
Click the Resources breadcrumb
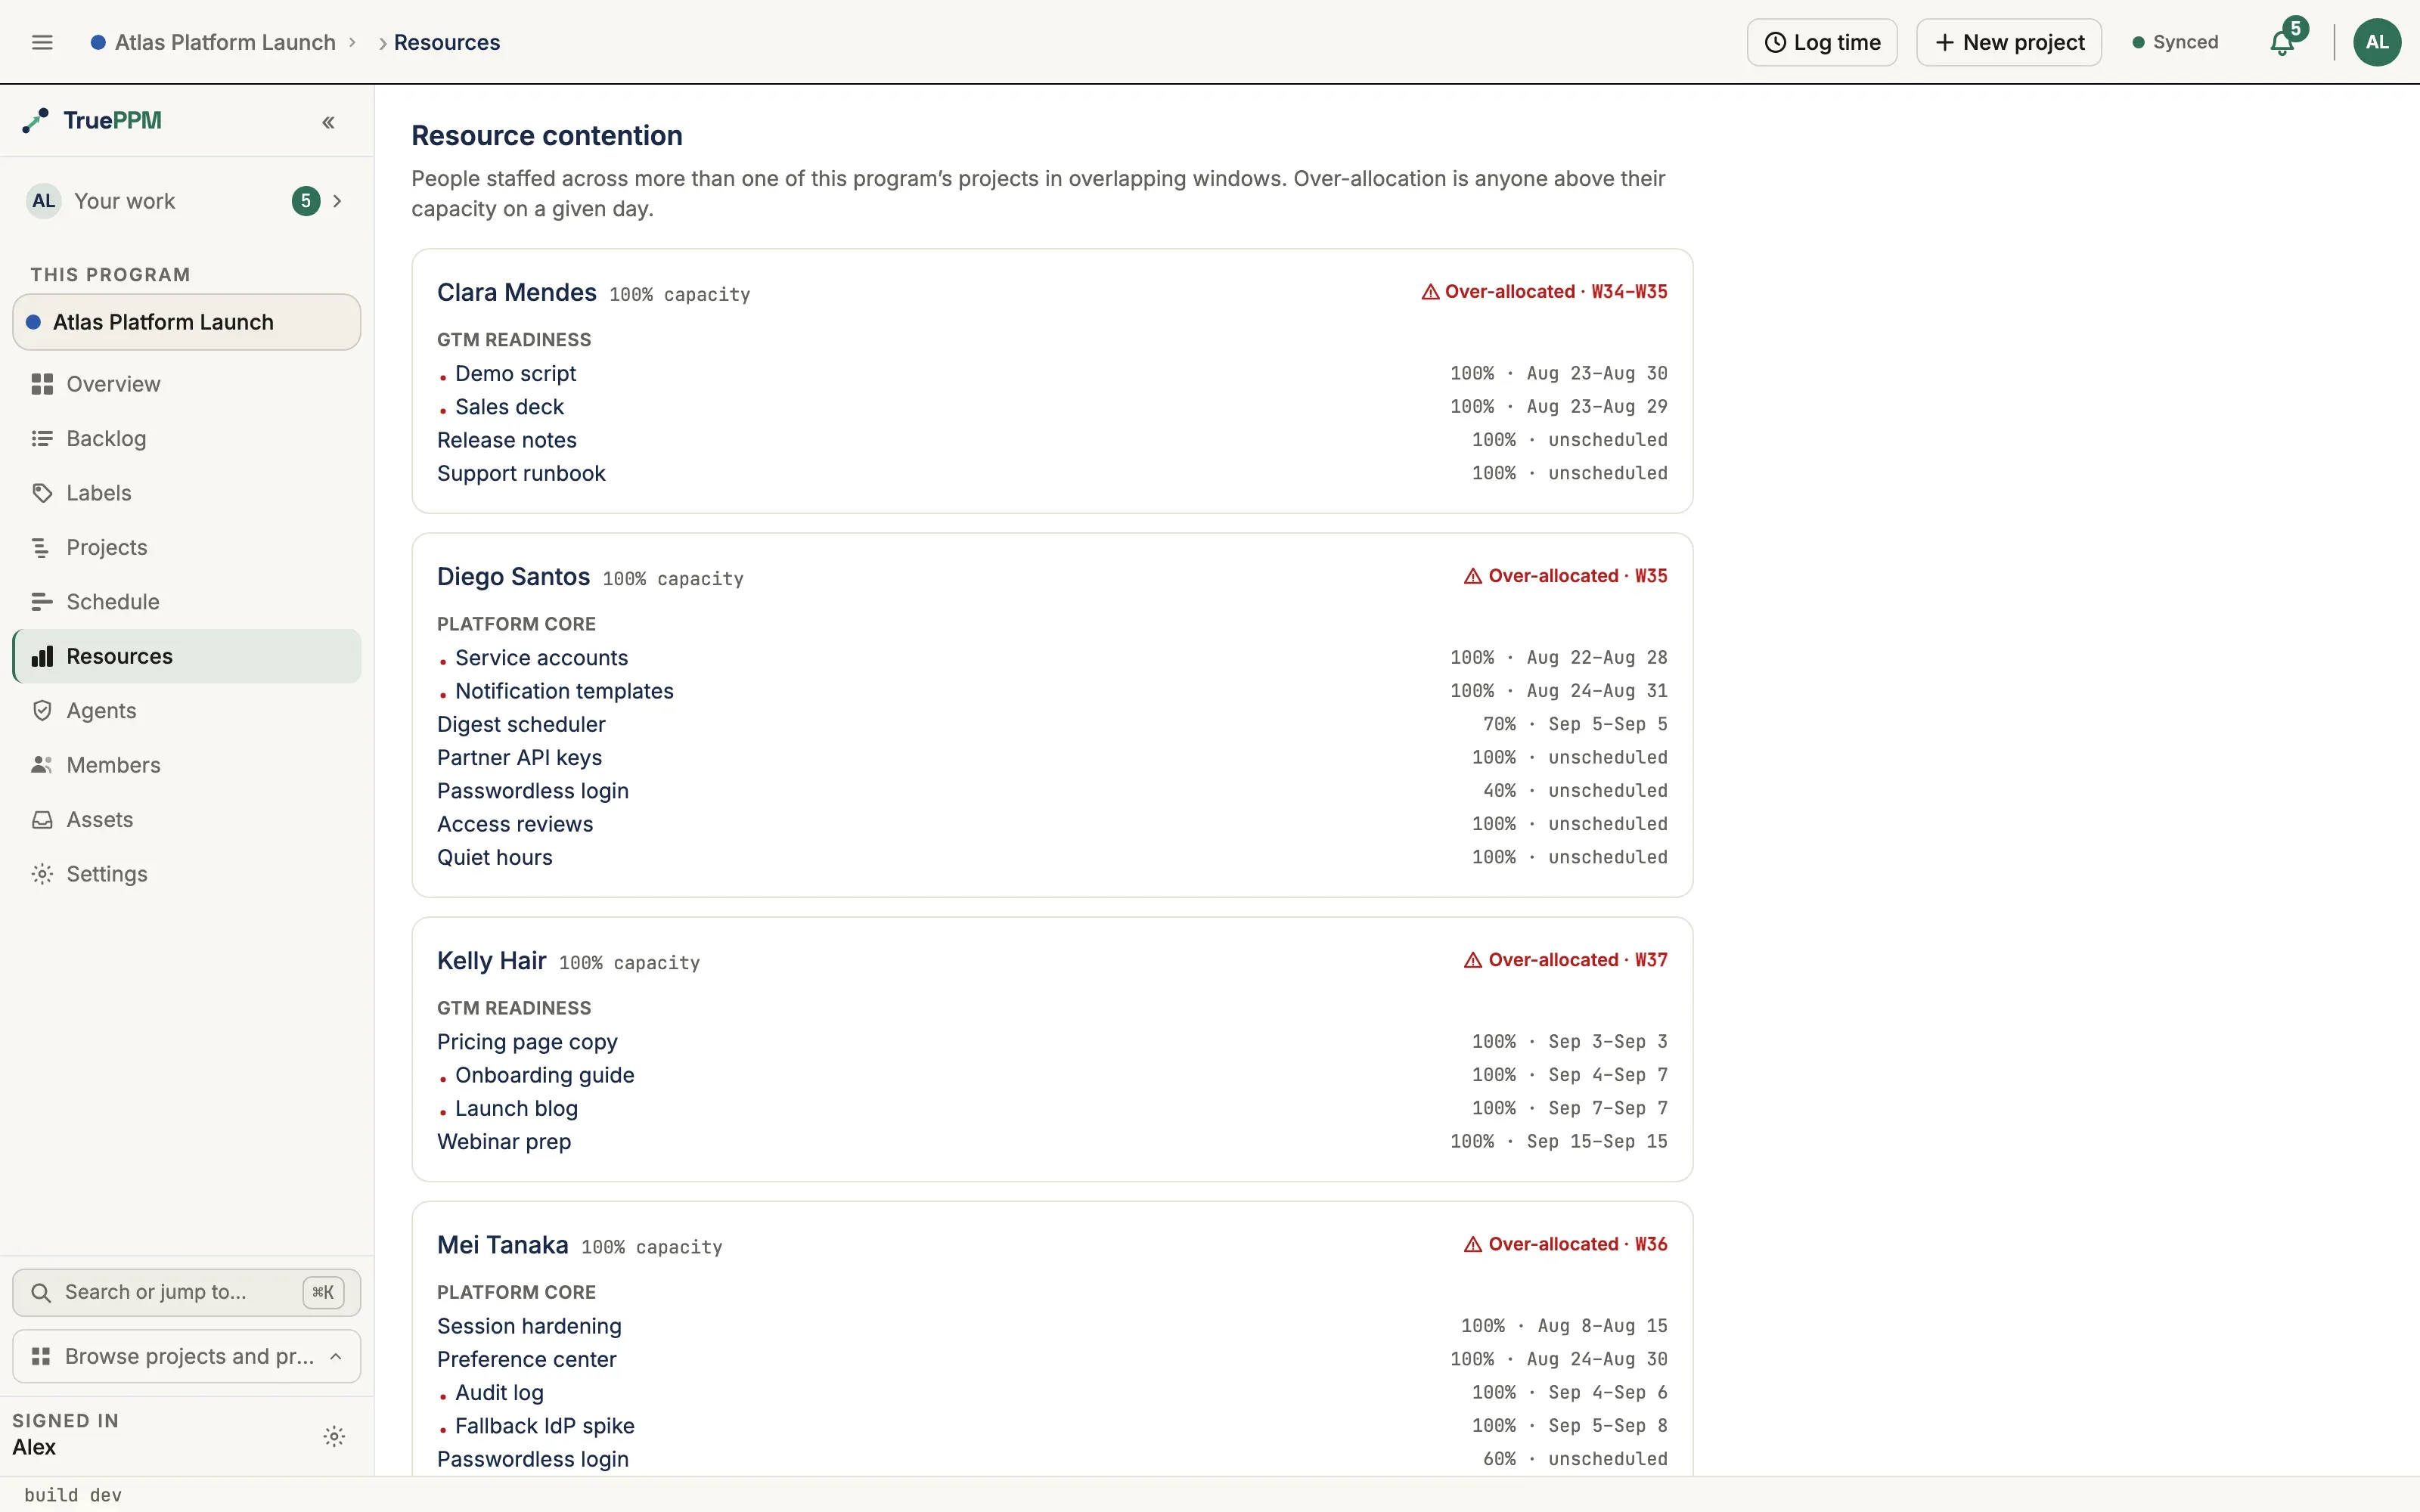pos(446,42)
